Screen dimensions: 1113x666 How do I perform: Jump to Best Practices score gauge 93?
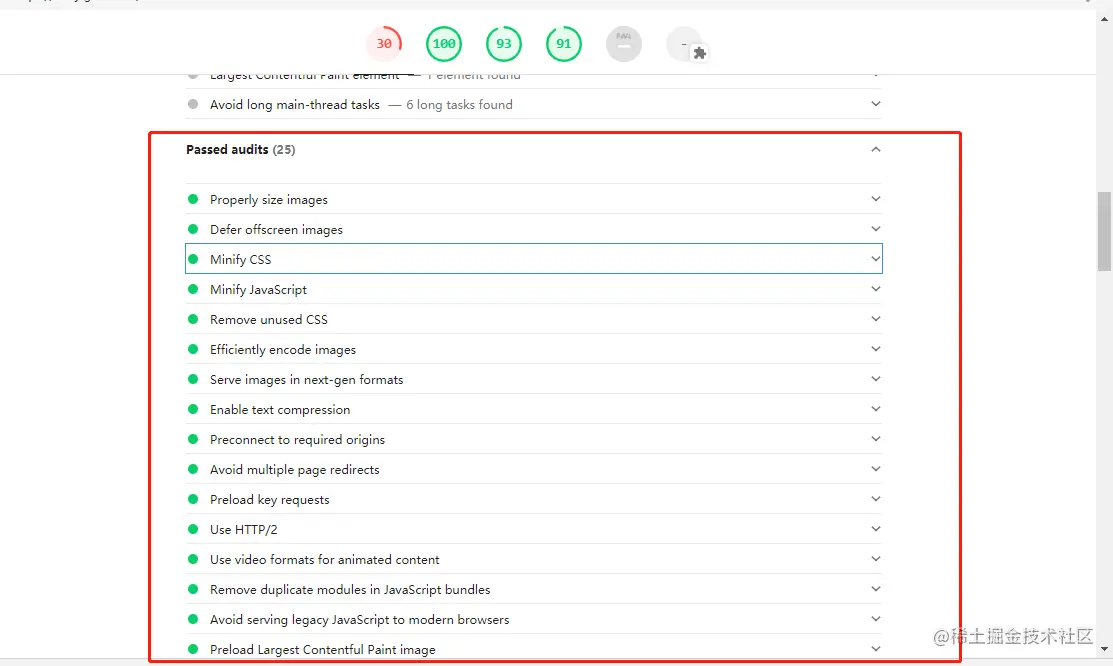click(x=504, y=43)
